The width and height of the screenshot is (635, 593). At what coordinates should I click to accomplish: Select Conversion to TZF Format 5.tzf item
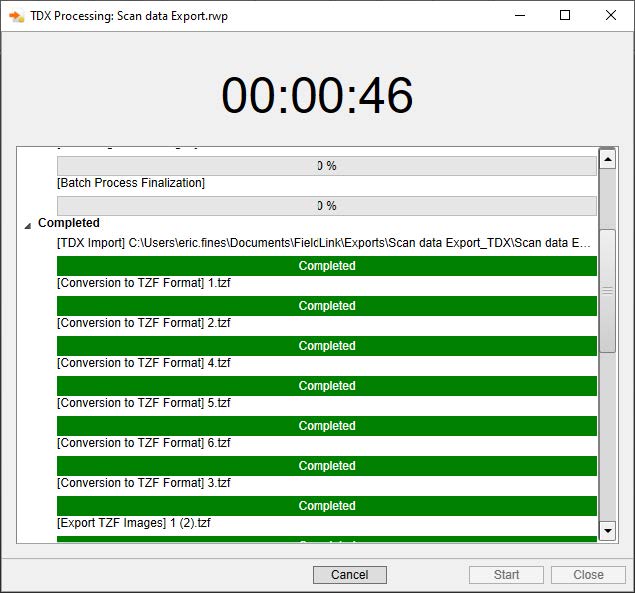click(144, 403)
